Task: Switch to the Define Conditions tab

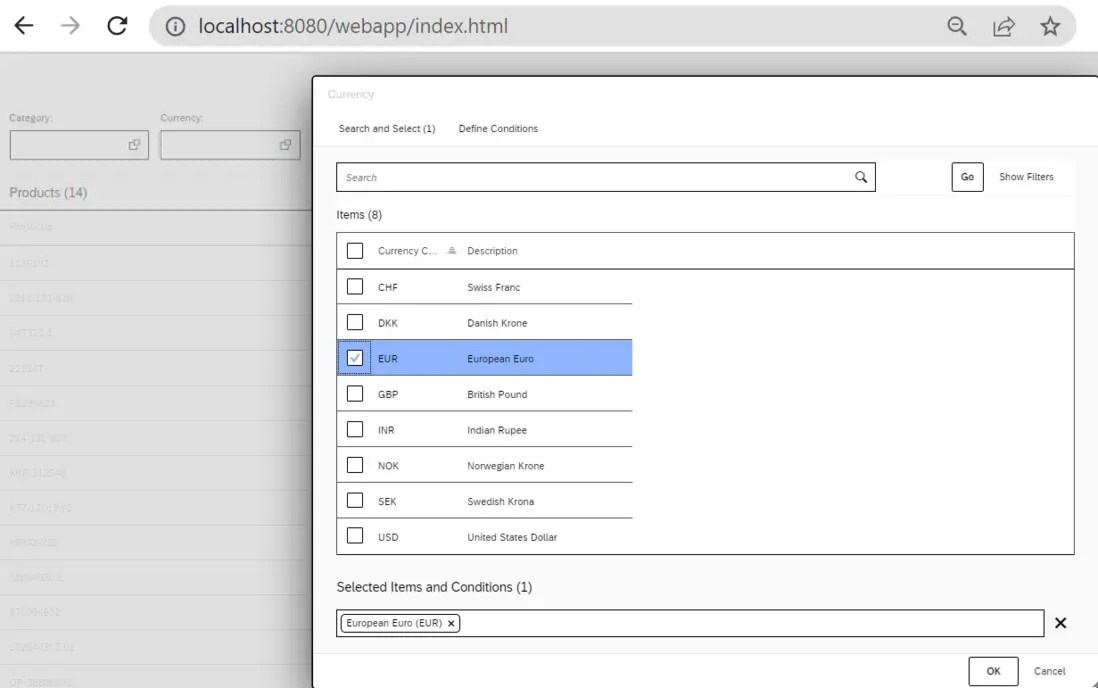Action: point(498,128)
